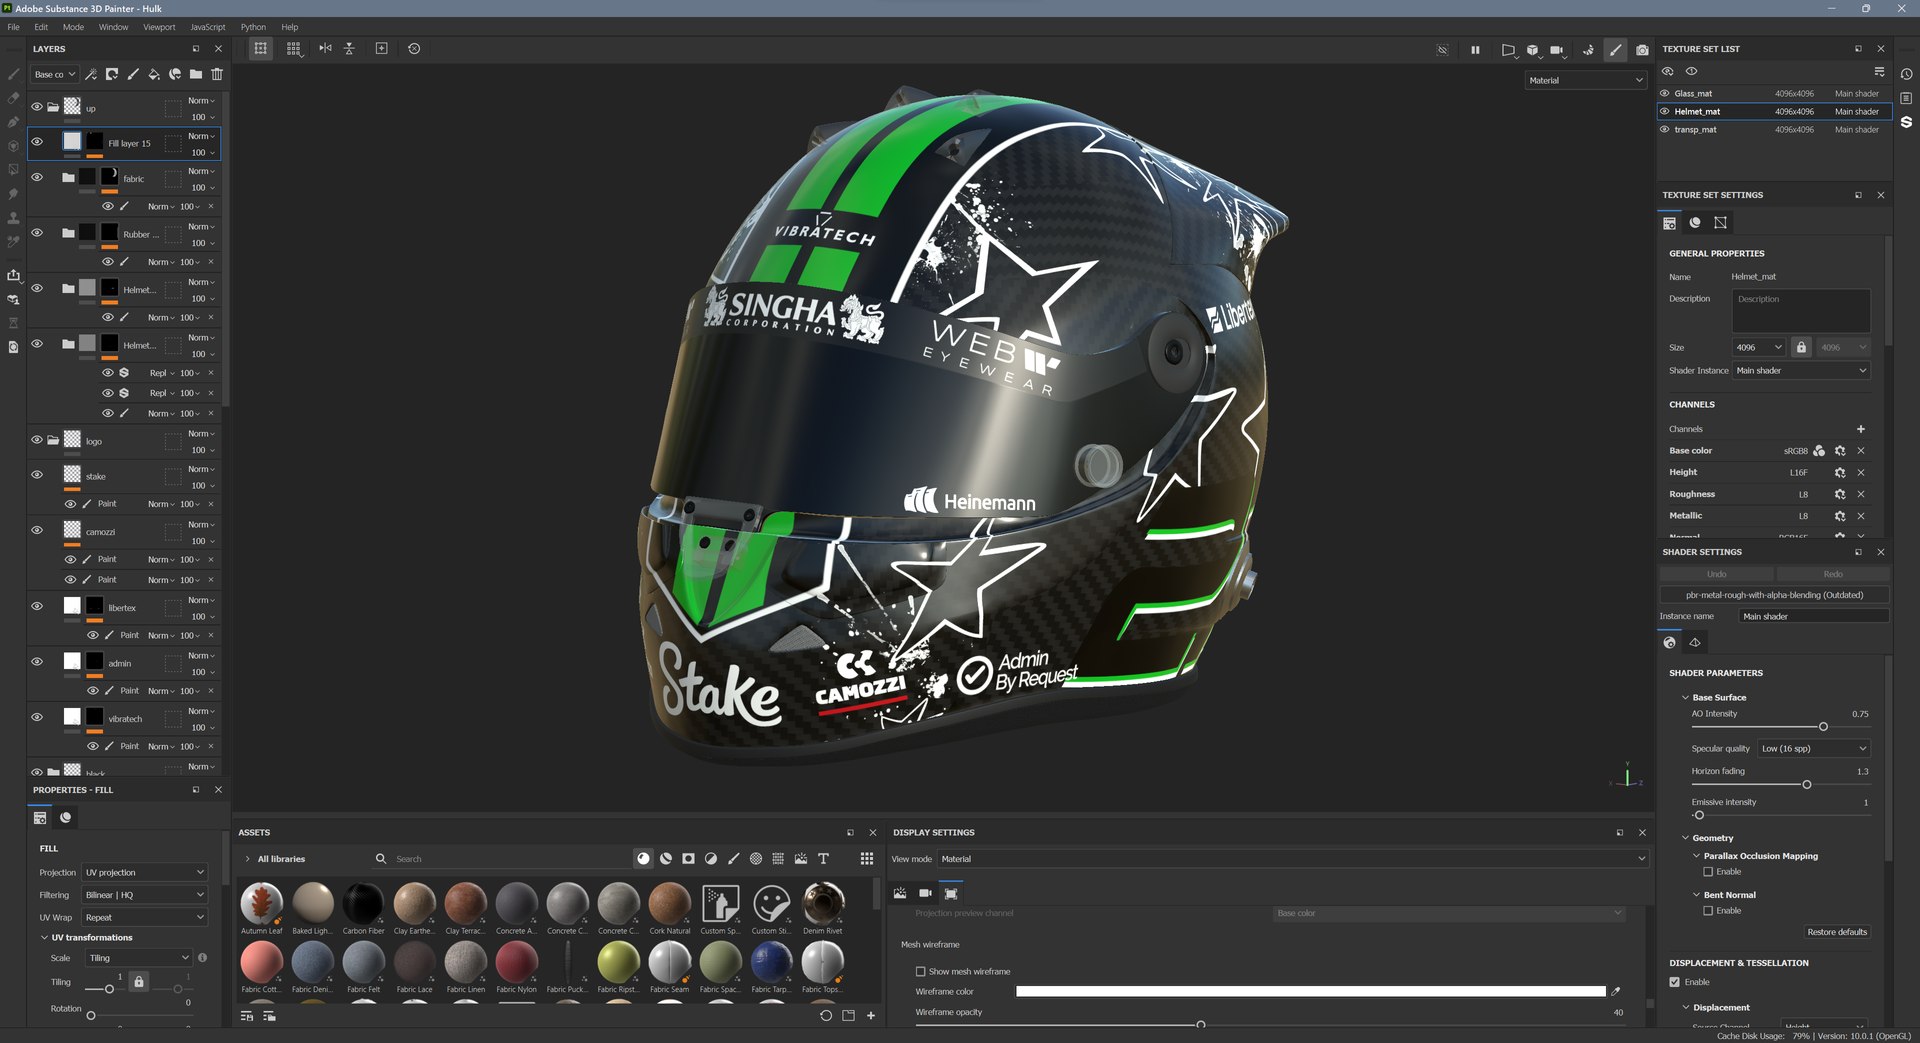Click the lock icon next to the Size field
1920x1043 pixels.
[1801, 347]
